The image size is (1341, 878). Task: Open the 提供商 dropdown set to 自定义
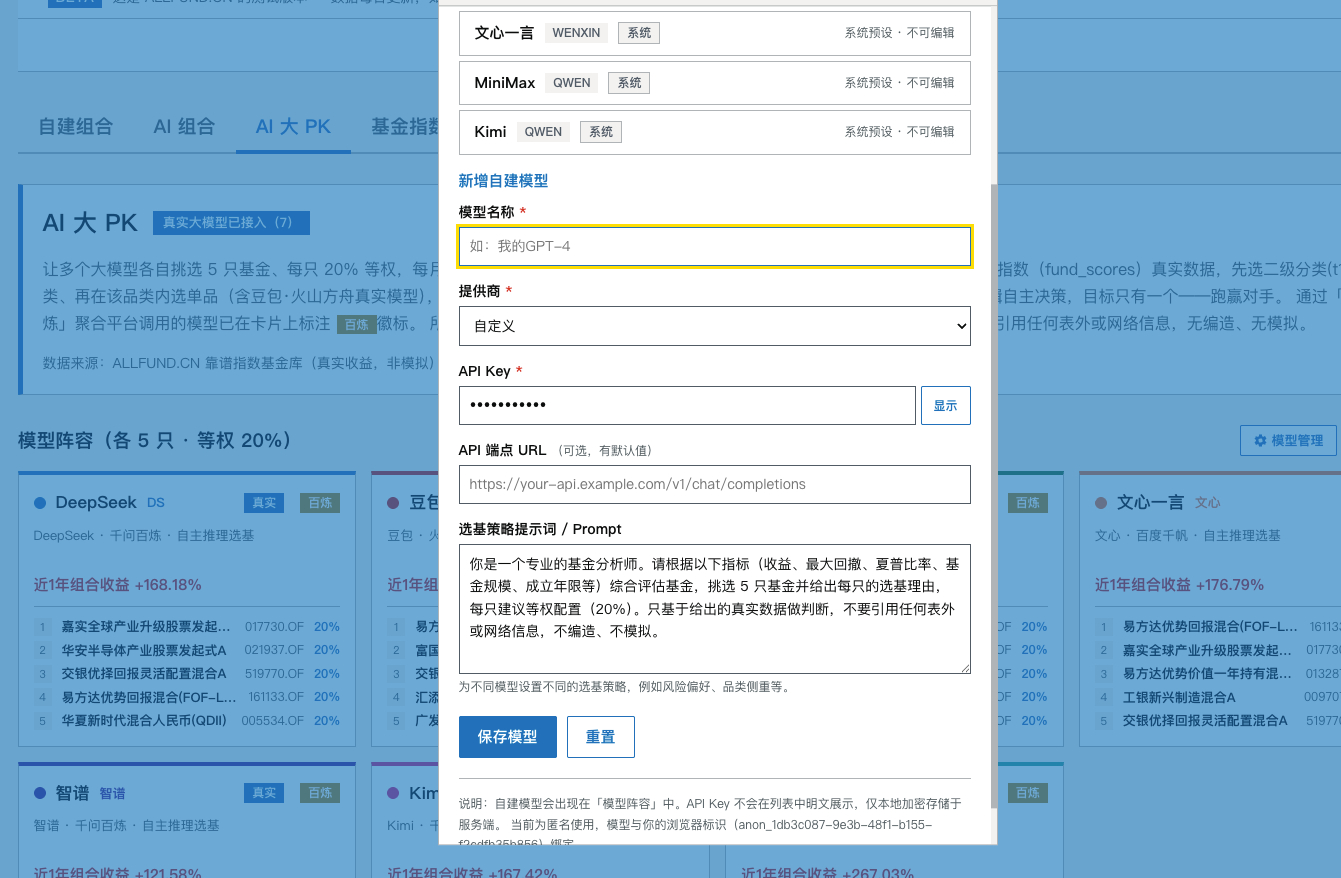[x=715, y=326]
